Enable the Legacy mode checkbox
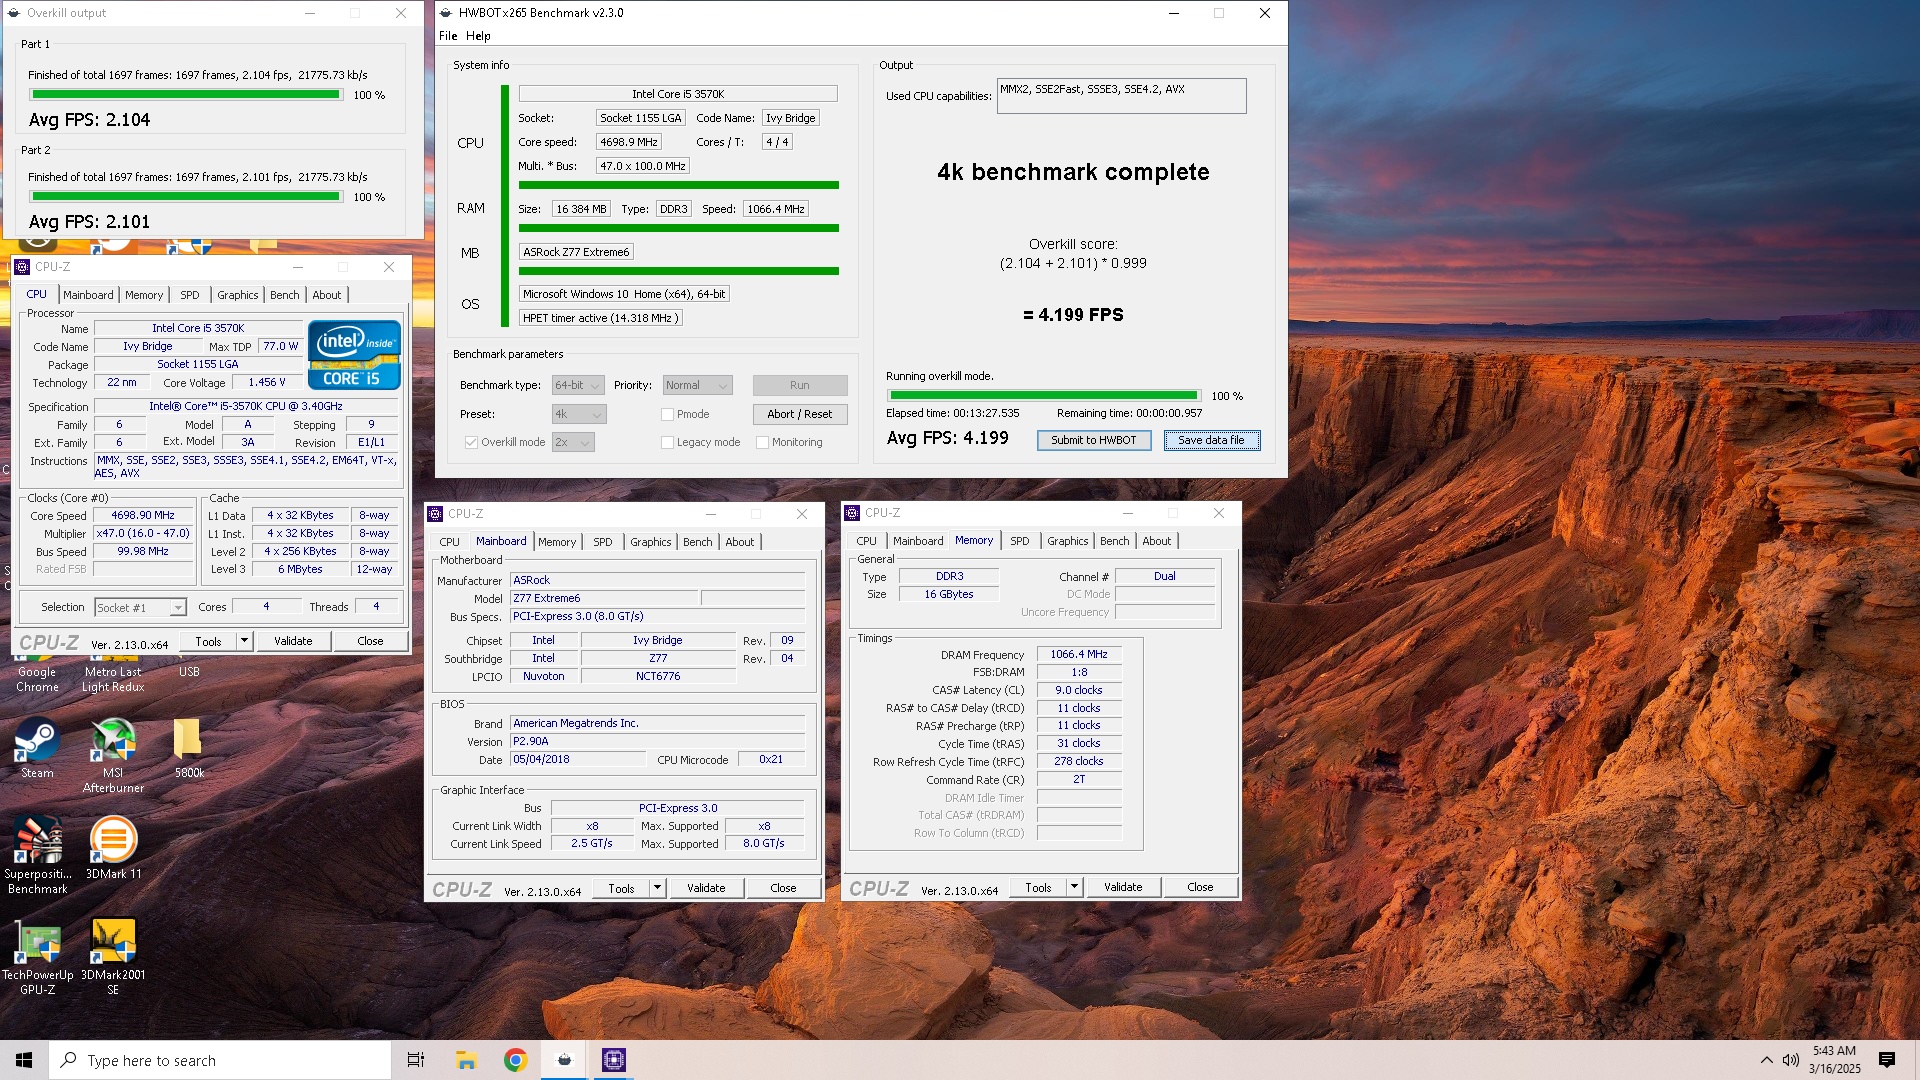This screenshot has height=1080, width=1920. click(x=667, y=442)
